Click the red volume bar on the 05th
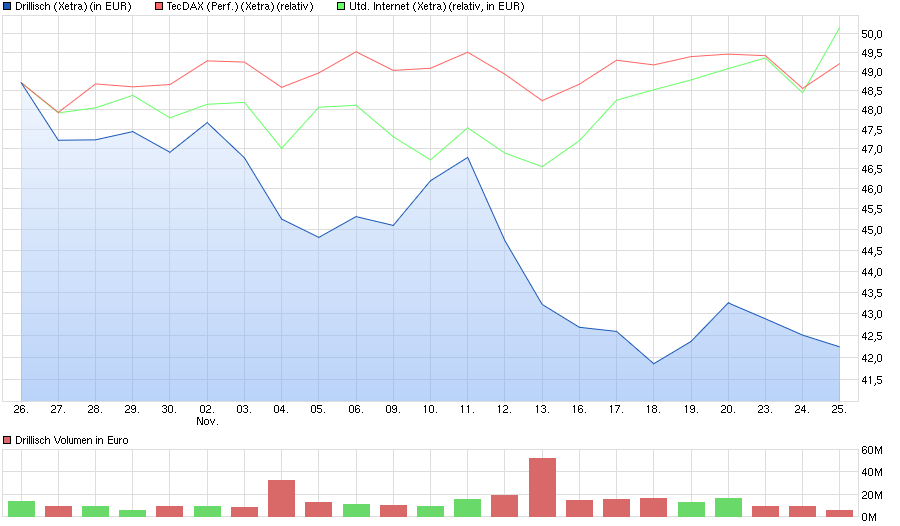Screen dimensions: 900x526 [x=319, y=509]
